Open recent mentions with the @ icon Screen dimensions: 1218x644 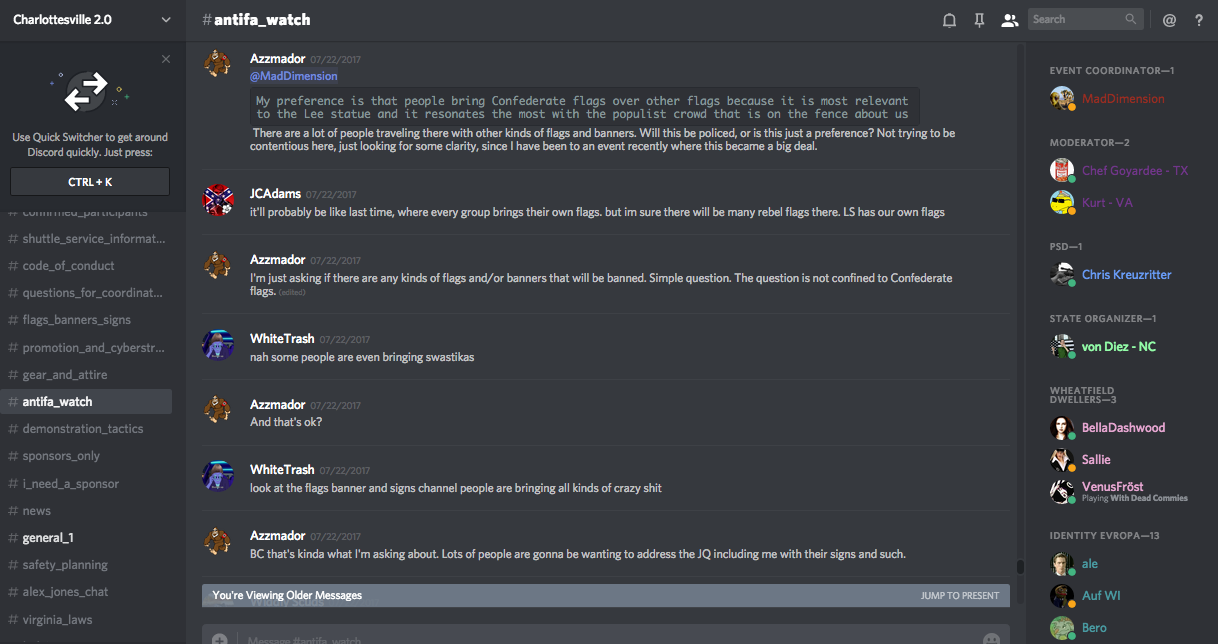pyautogui.click(x=1169, y=20)
